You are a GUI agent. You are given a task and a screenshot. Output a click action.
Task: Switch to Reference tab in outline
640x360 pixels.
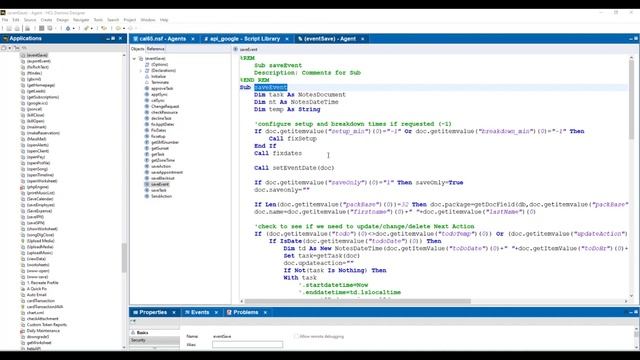coord(156,49)
